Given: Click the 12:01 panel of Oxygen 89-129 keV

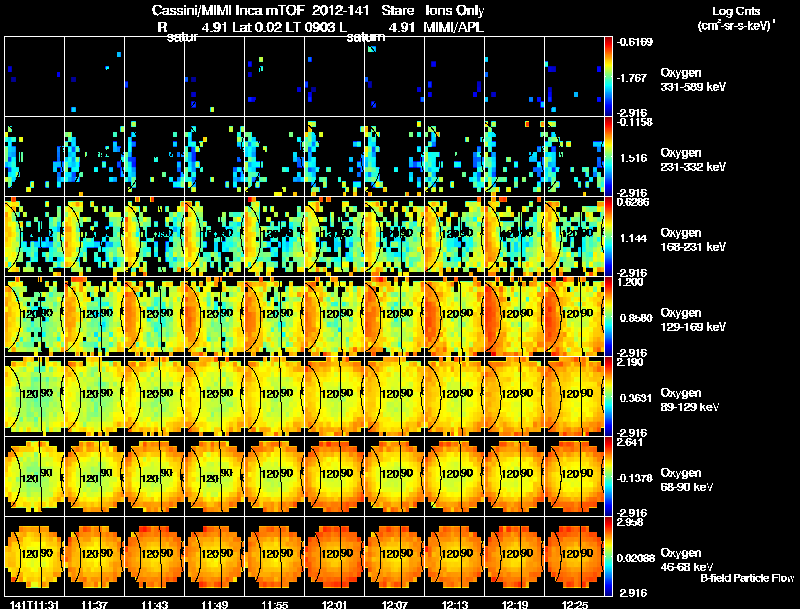Looking at the screenshot, I should (335, 396).
